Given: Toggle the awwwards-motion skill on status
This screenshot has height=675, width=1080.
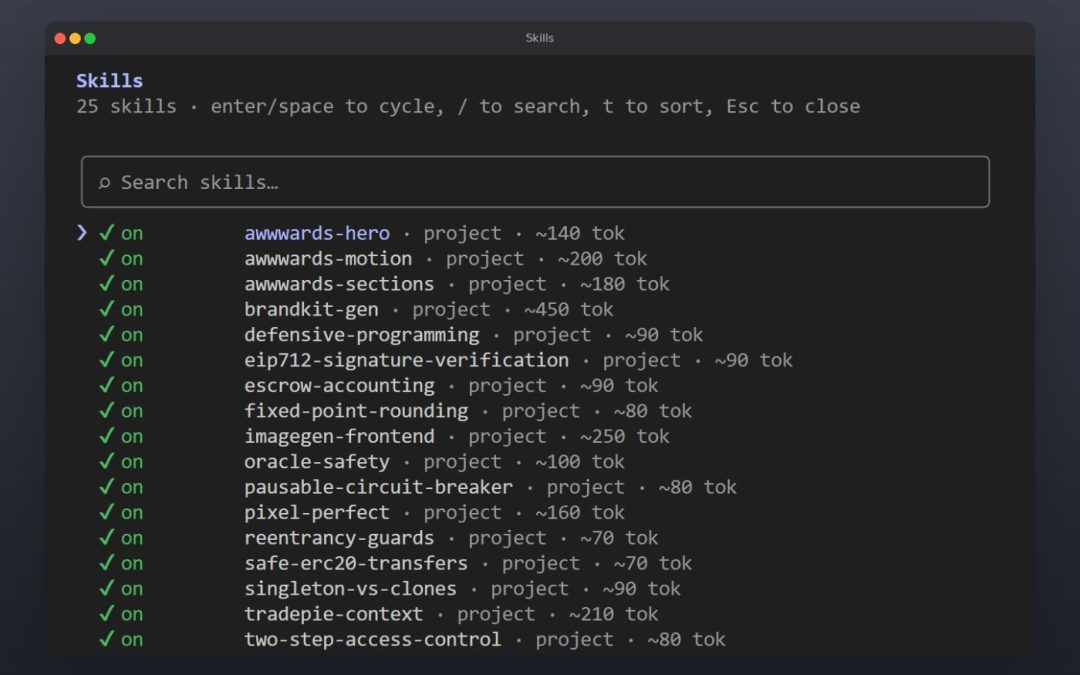Looking at the screenshot, I should click(x=121, y=258).
